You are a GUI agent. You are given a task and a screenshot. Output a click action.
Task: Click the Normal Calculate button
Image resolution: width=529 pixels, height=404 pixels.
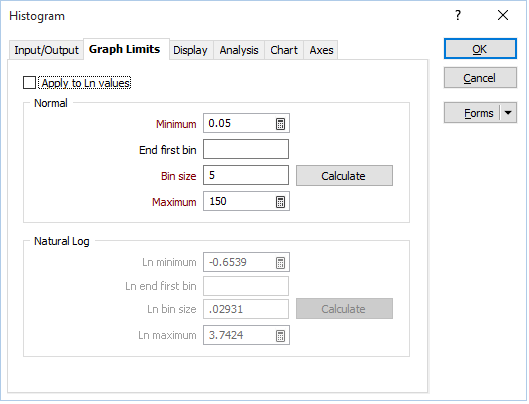(x=344, y=176)
